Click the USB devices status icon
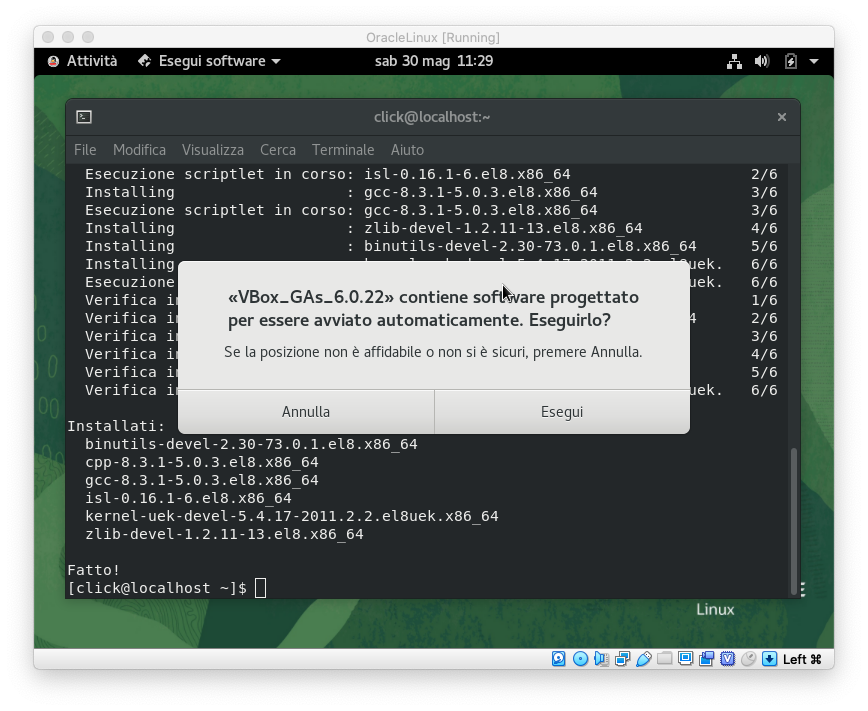The width and height of the screenshot is (868, 711). pos(643,658)
